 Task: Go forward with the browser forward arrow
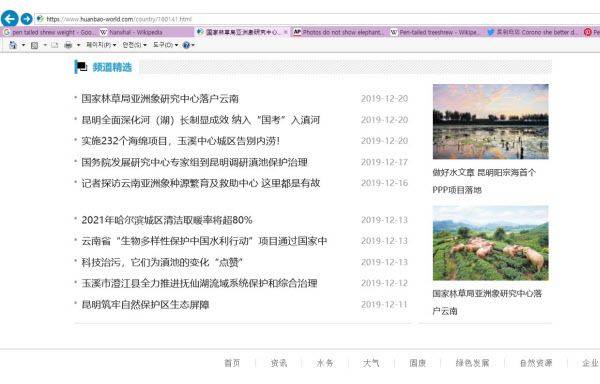point(26,18)
